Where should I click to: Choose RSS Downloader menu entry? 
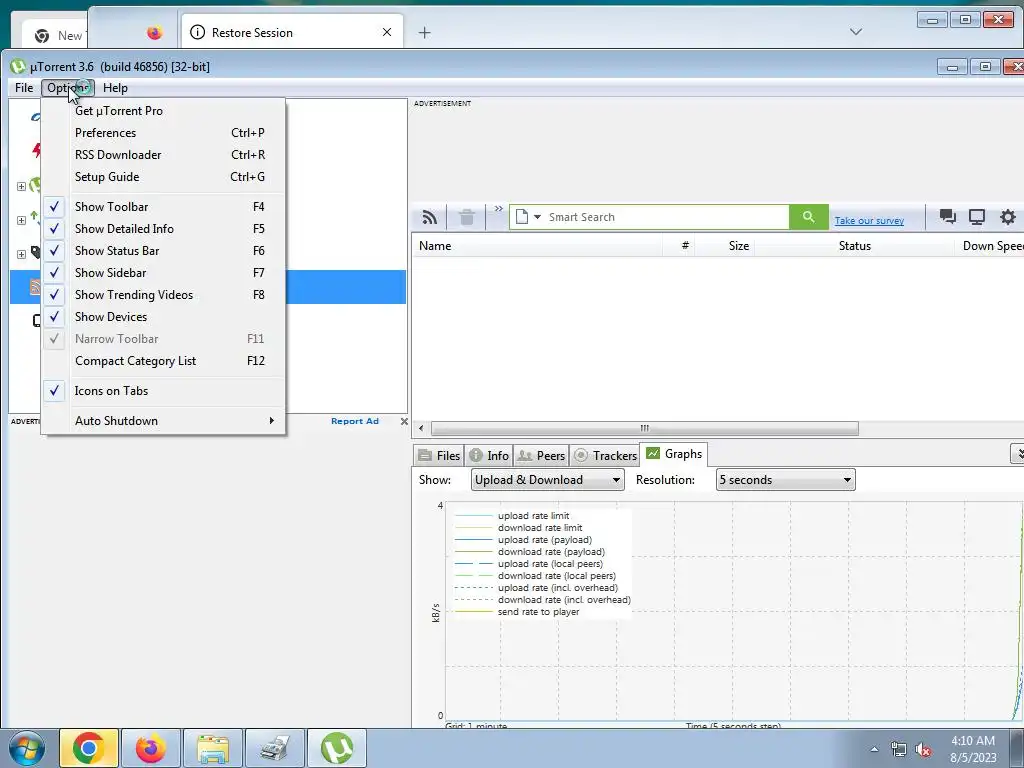pyautogui.click(x=163, y=155)
